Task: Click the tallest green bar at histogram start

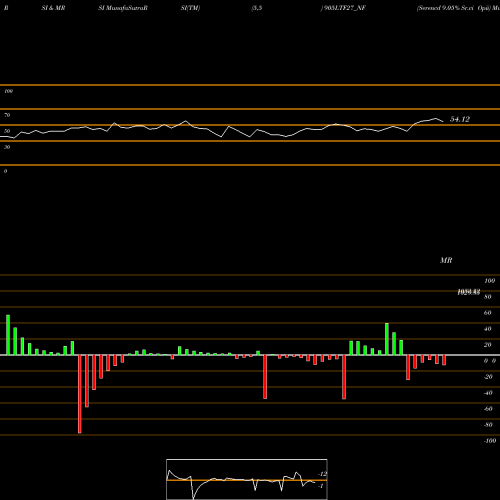Action: pos(8,335)
